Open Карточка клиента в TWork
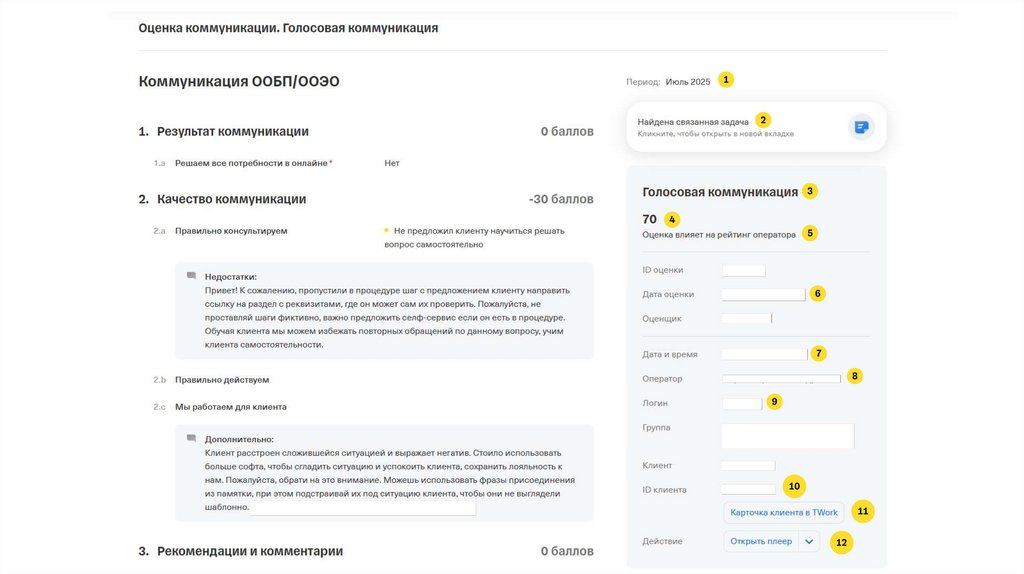This screenshot has width=1024, height=574. tap(783, 512)
